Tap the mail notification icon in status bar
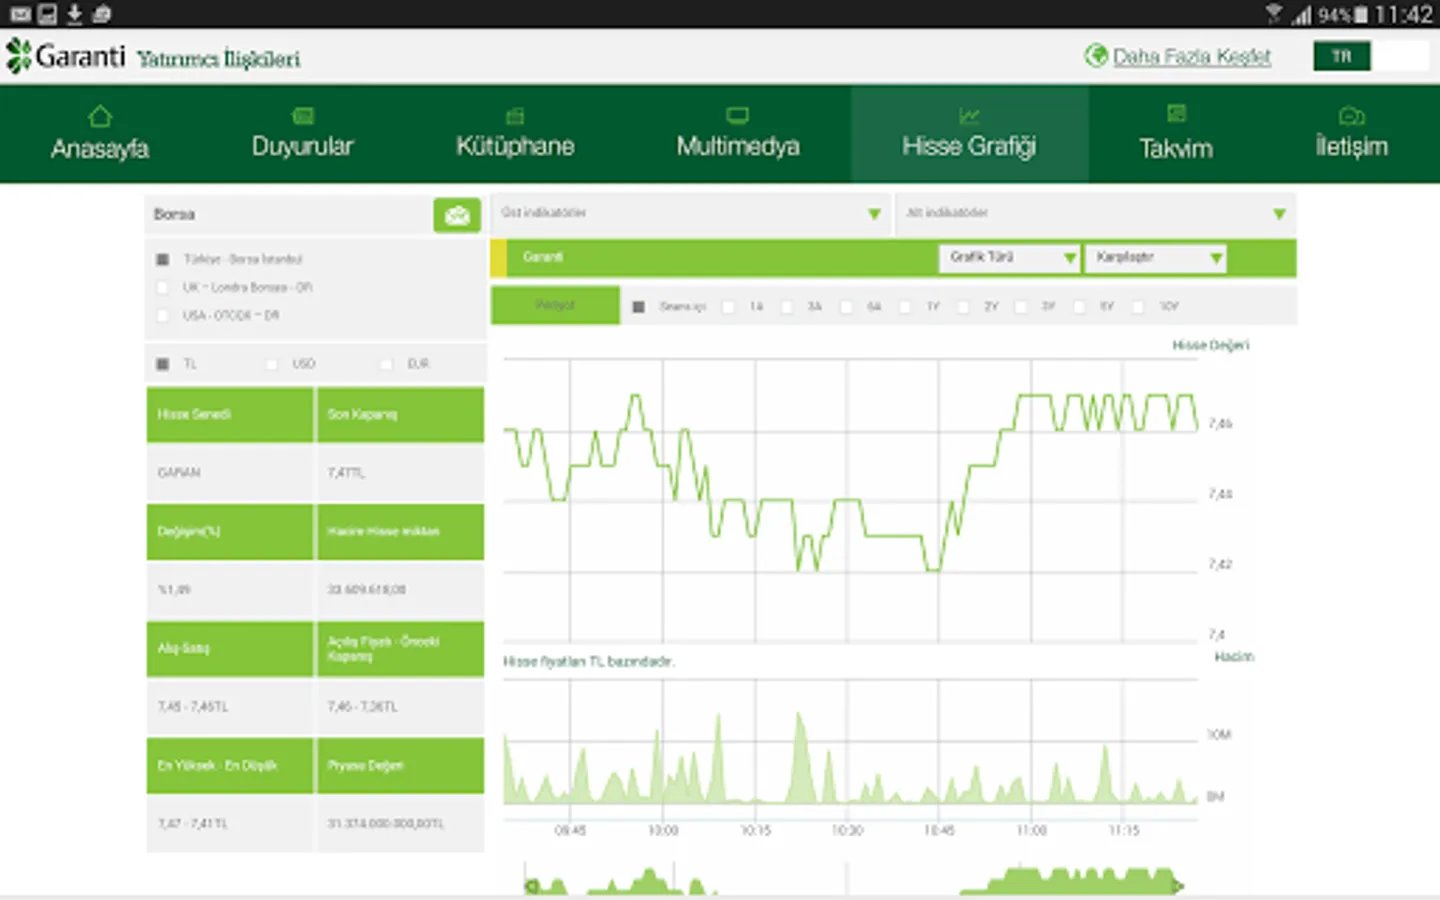1440x900 pixels. click(x=20, y=14)
